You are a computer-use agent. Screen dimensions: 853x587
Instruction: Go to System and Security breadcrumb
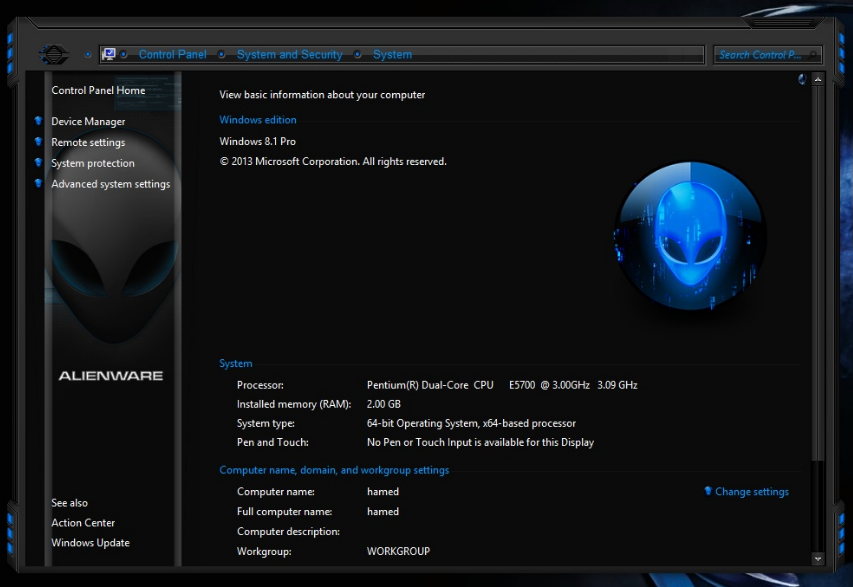coord(289,55)
